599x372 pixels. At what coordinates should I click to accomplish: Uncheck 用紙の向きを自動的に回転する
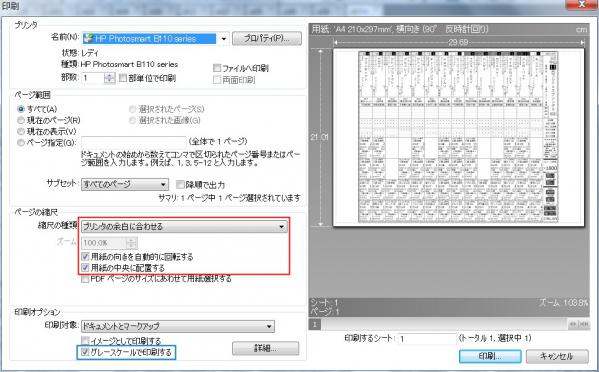point(85,257)
